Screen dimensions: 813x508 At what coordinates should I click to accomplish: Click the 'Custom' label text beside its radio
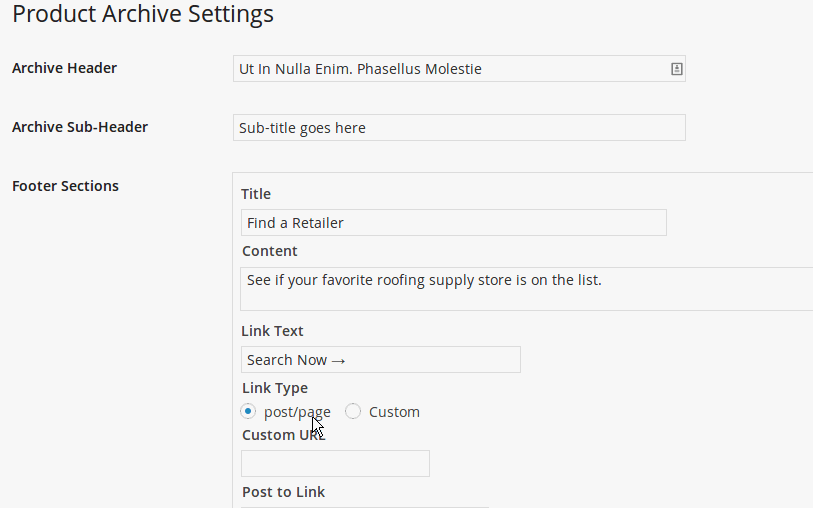click(394, 412)
